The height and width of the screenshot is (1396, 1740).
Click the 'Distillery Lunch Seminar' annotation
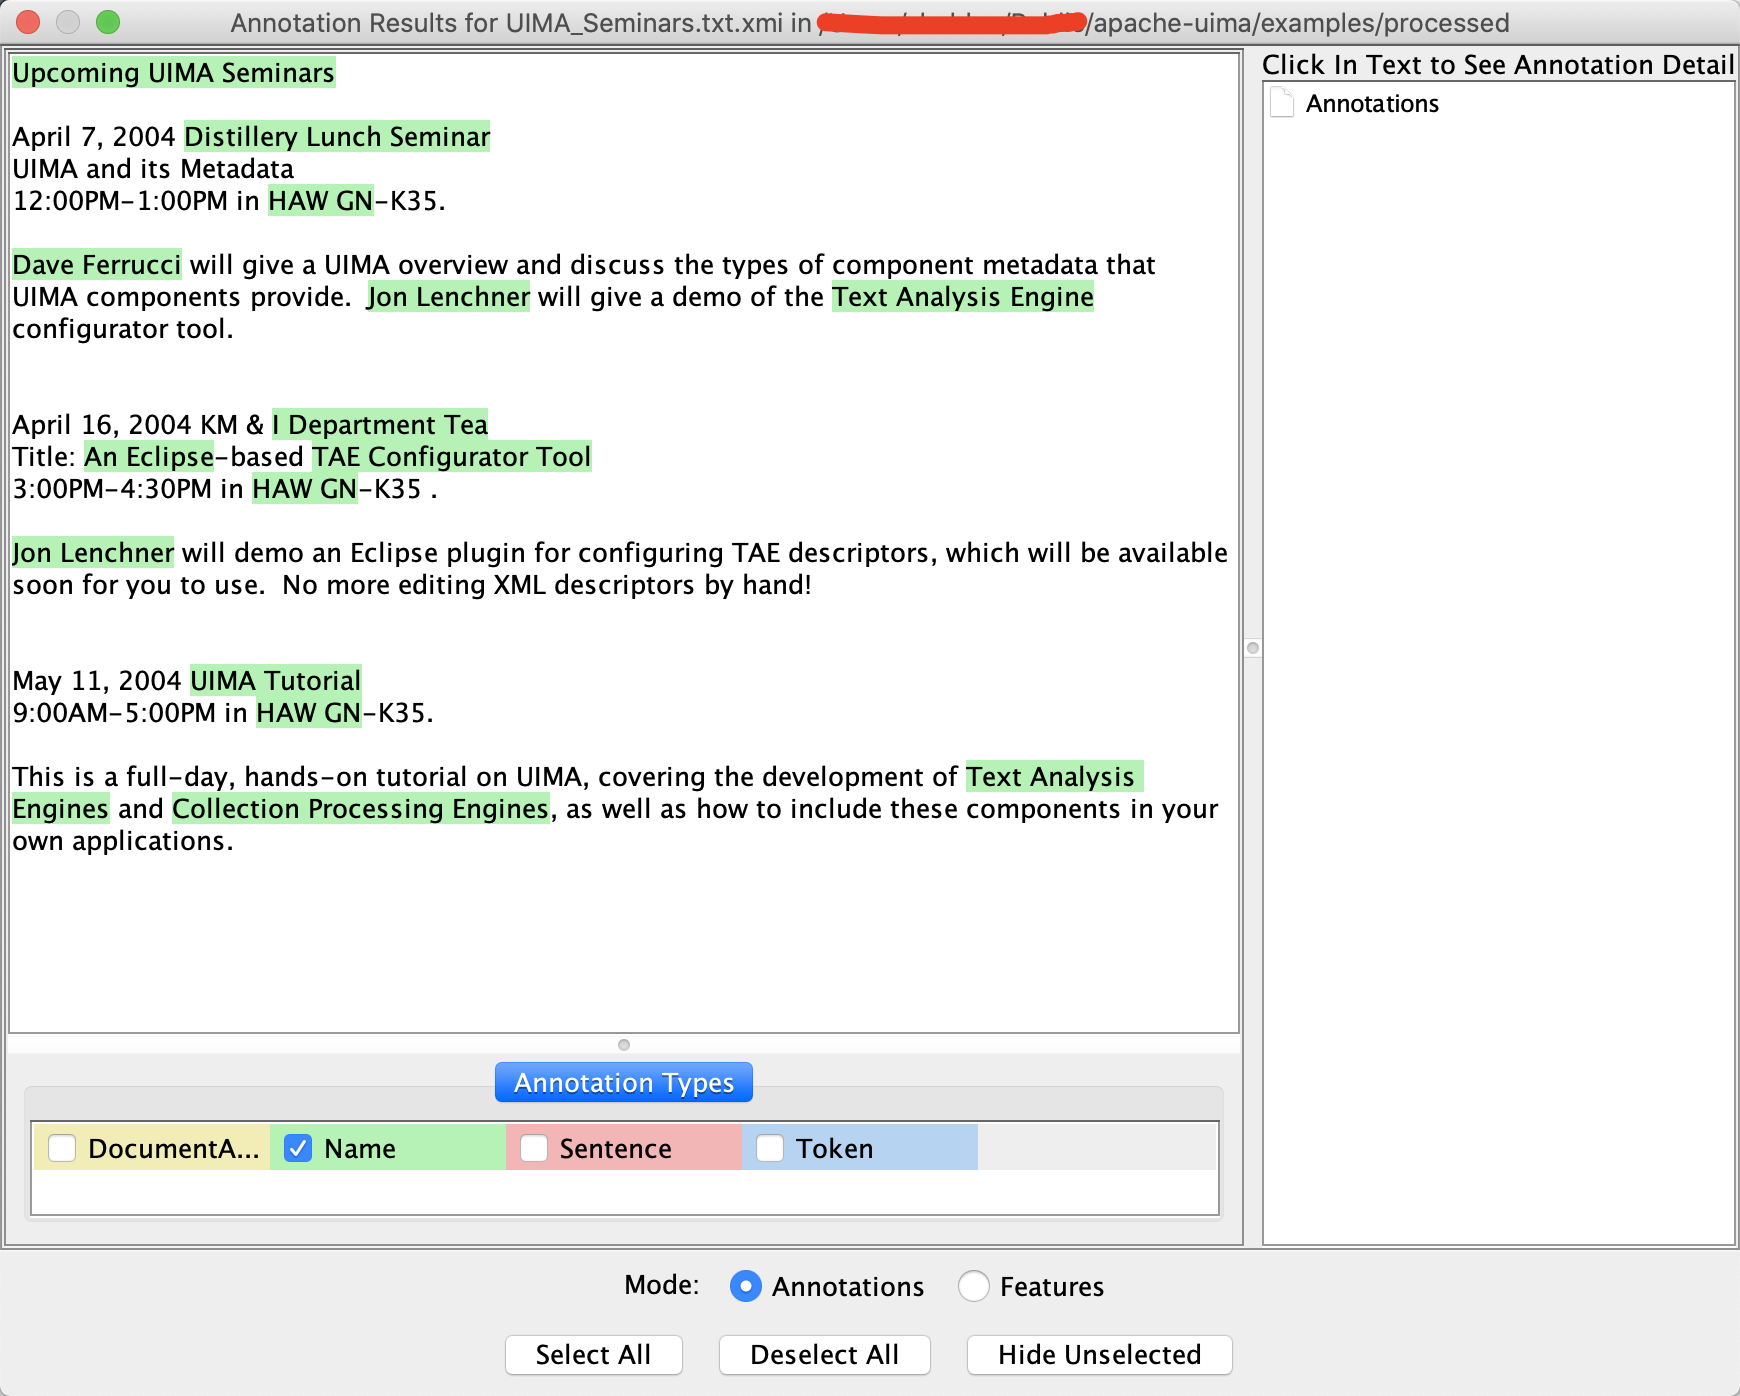(x=337, y=137)
